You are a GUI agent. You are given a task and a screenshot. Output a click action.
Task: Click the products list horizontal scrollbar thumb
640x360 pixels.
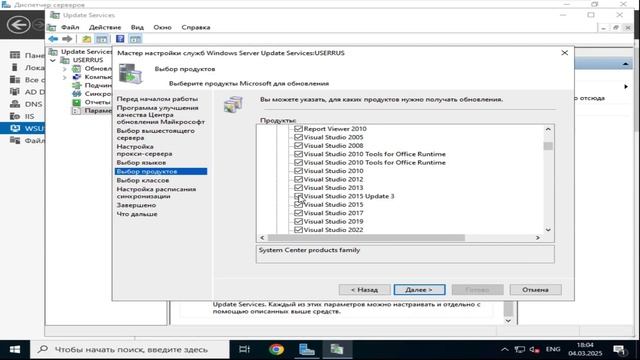[x=366, y=238]
